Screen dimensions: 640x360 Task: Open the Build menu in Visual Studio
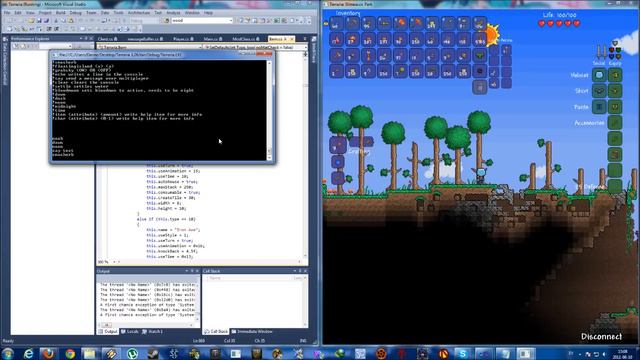[x=60, y=13]
